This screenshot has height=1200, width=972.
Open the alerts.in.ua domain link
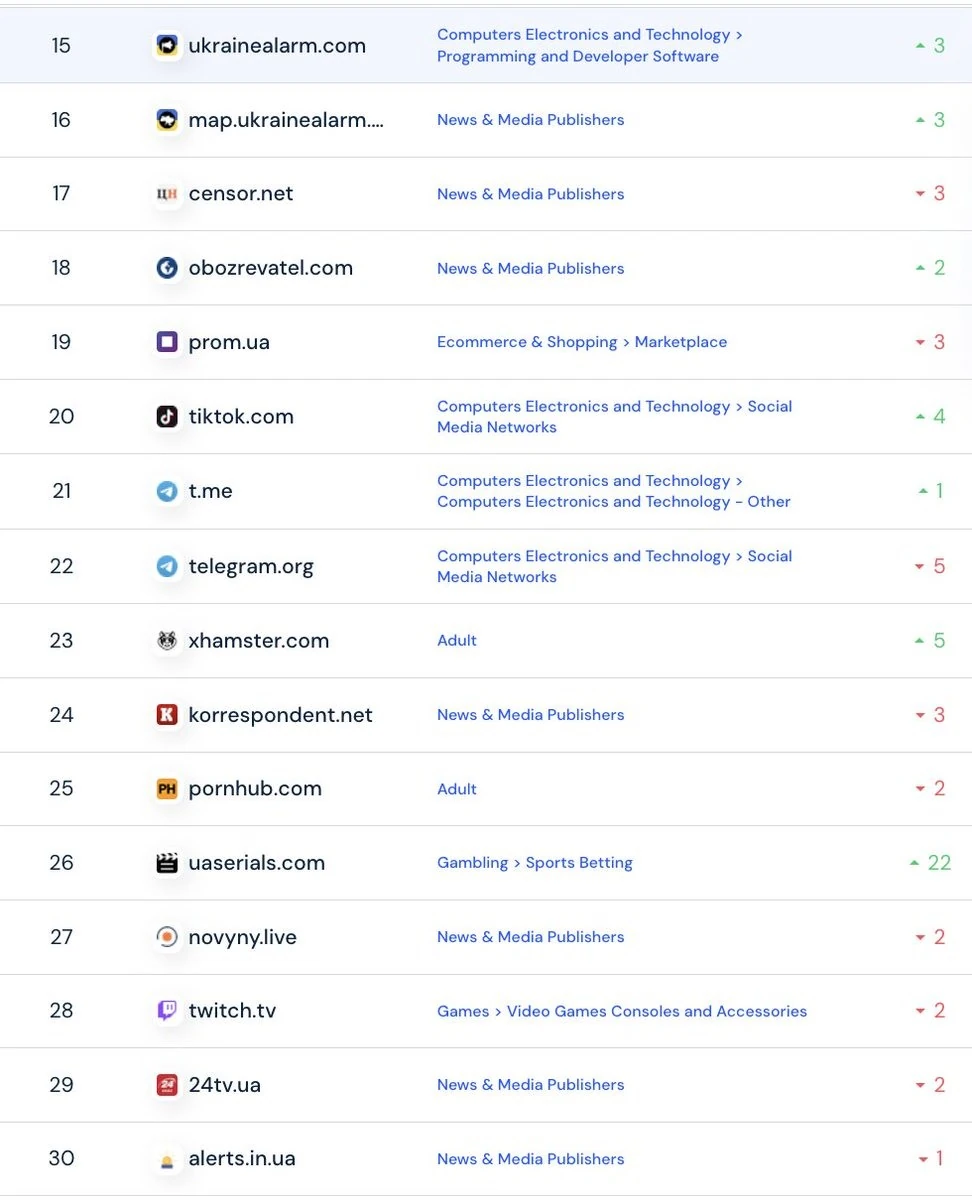click(x=242, y=1159)
